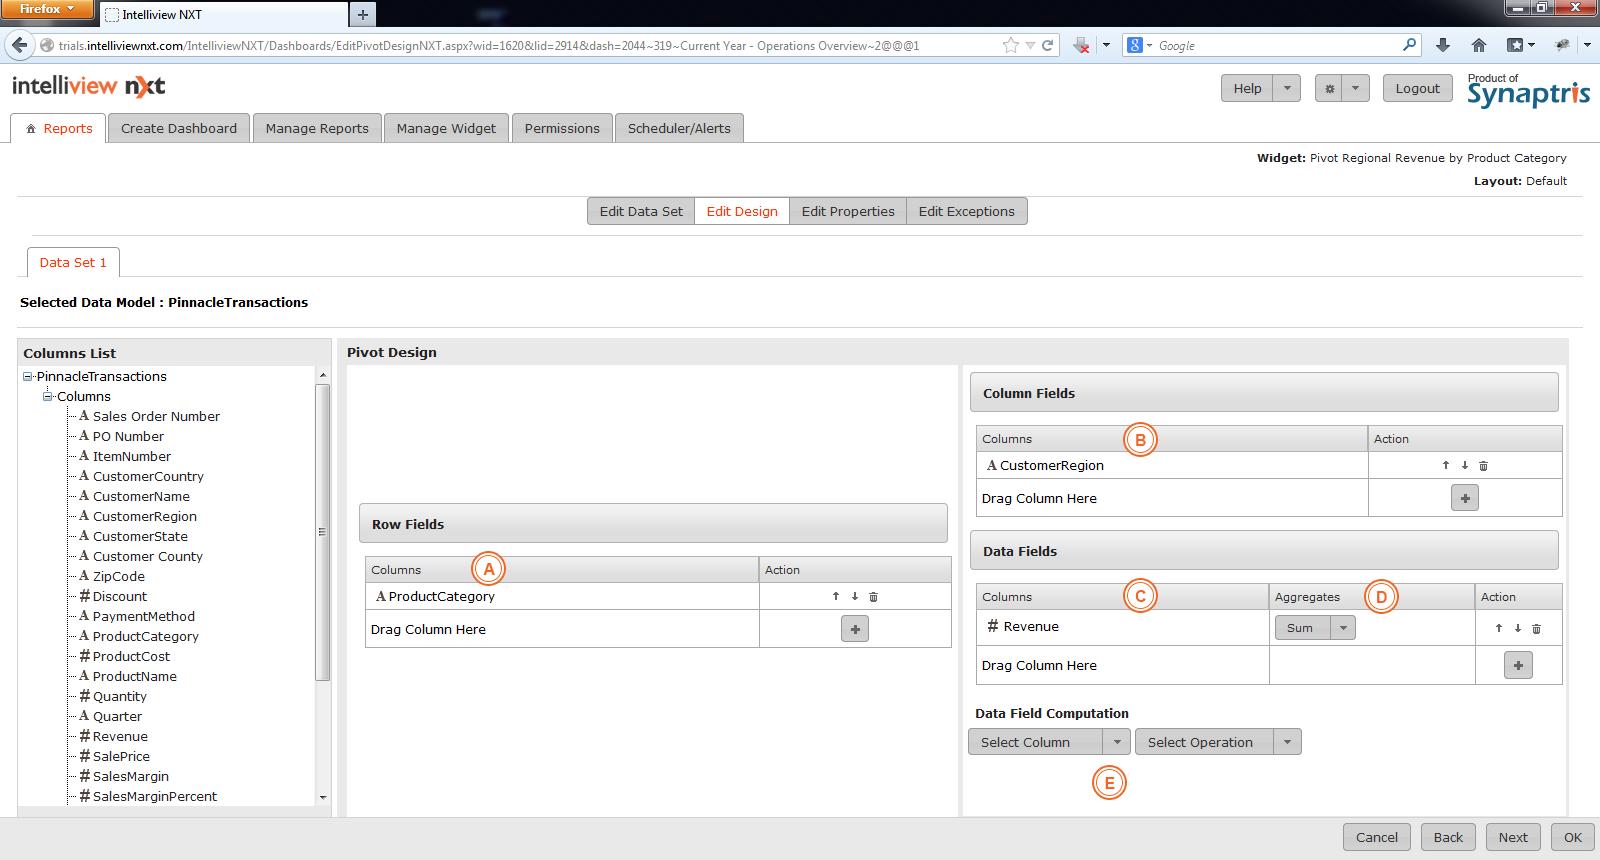The image size is (1600, 860).
Task: Open the Manage Widget tab
Action: (x=446, y=128)
